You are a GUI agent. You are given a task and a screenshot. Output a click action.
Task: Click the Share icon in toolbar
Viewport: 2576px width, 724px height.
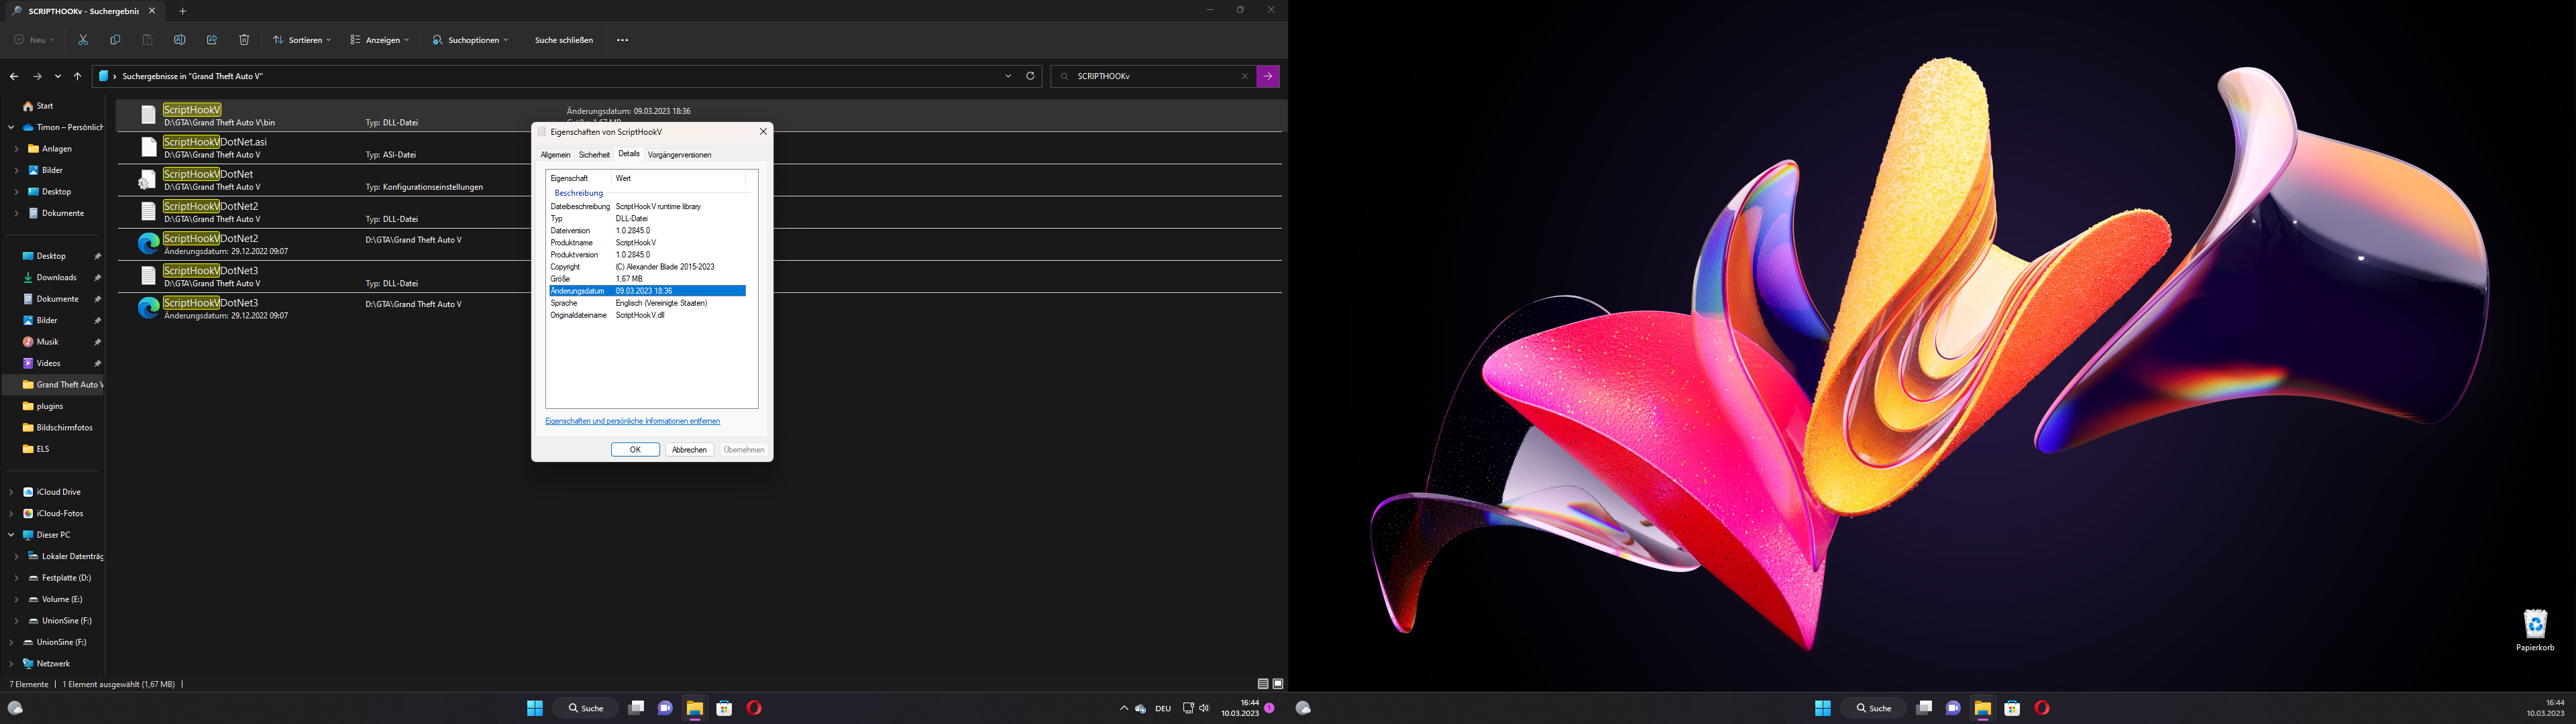coord(212,40)
